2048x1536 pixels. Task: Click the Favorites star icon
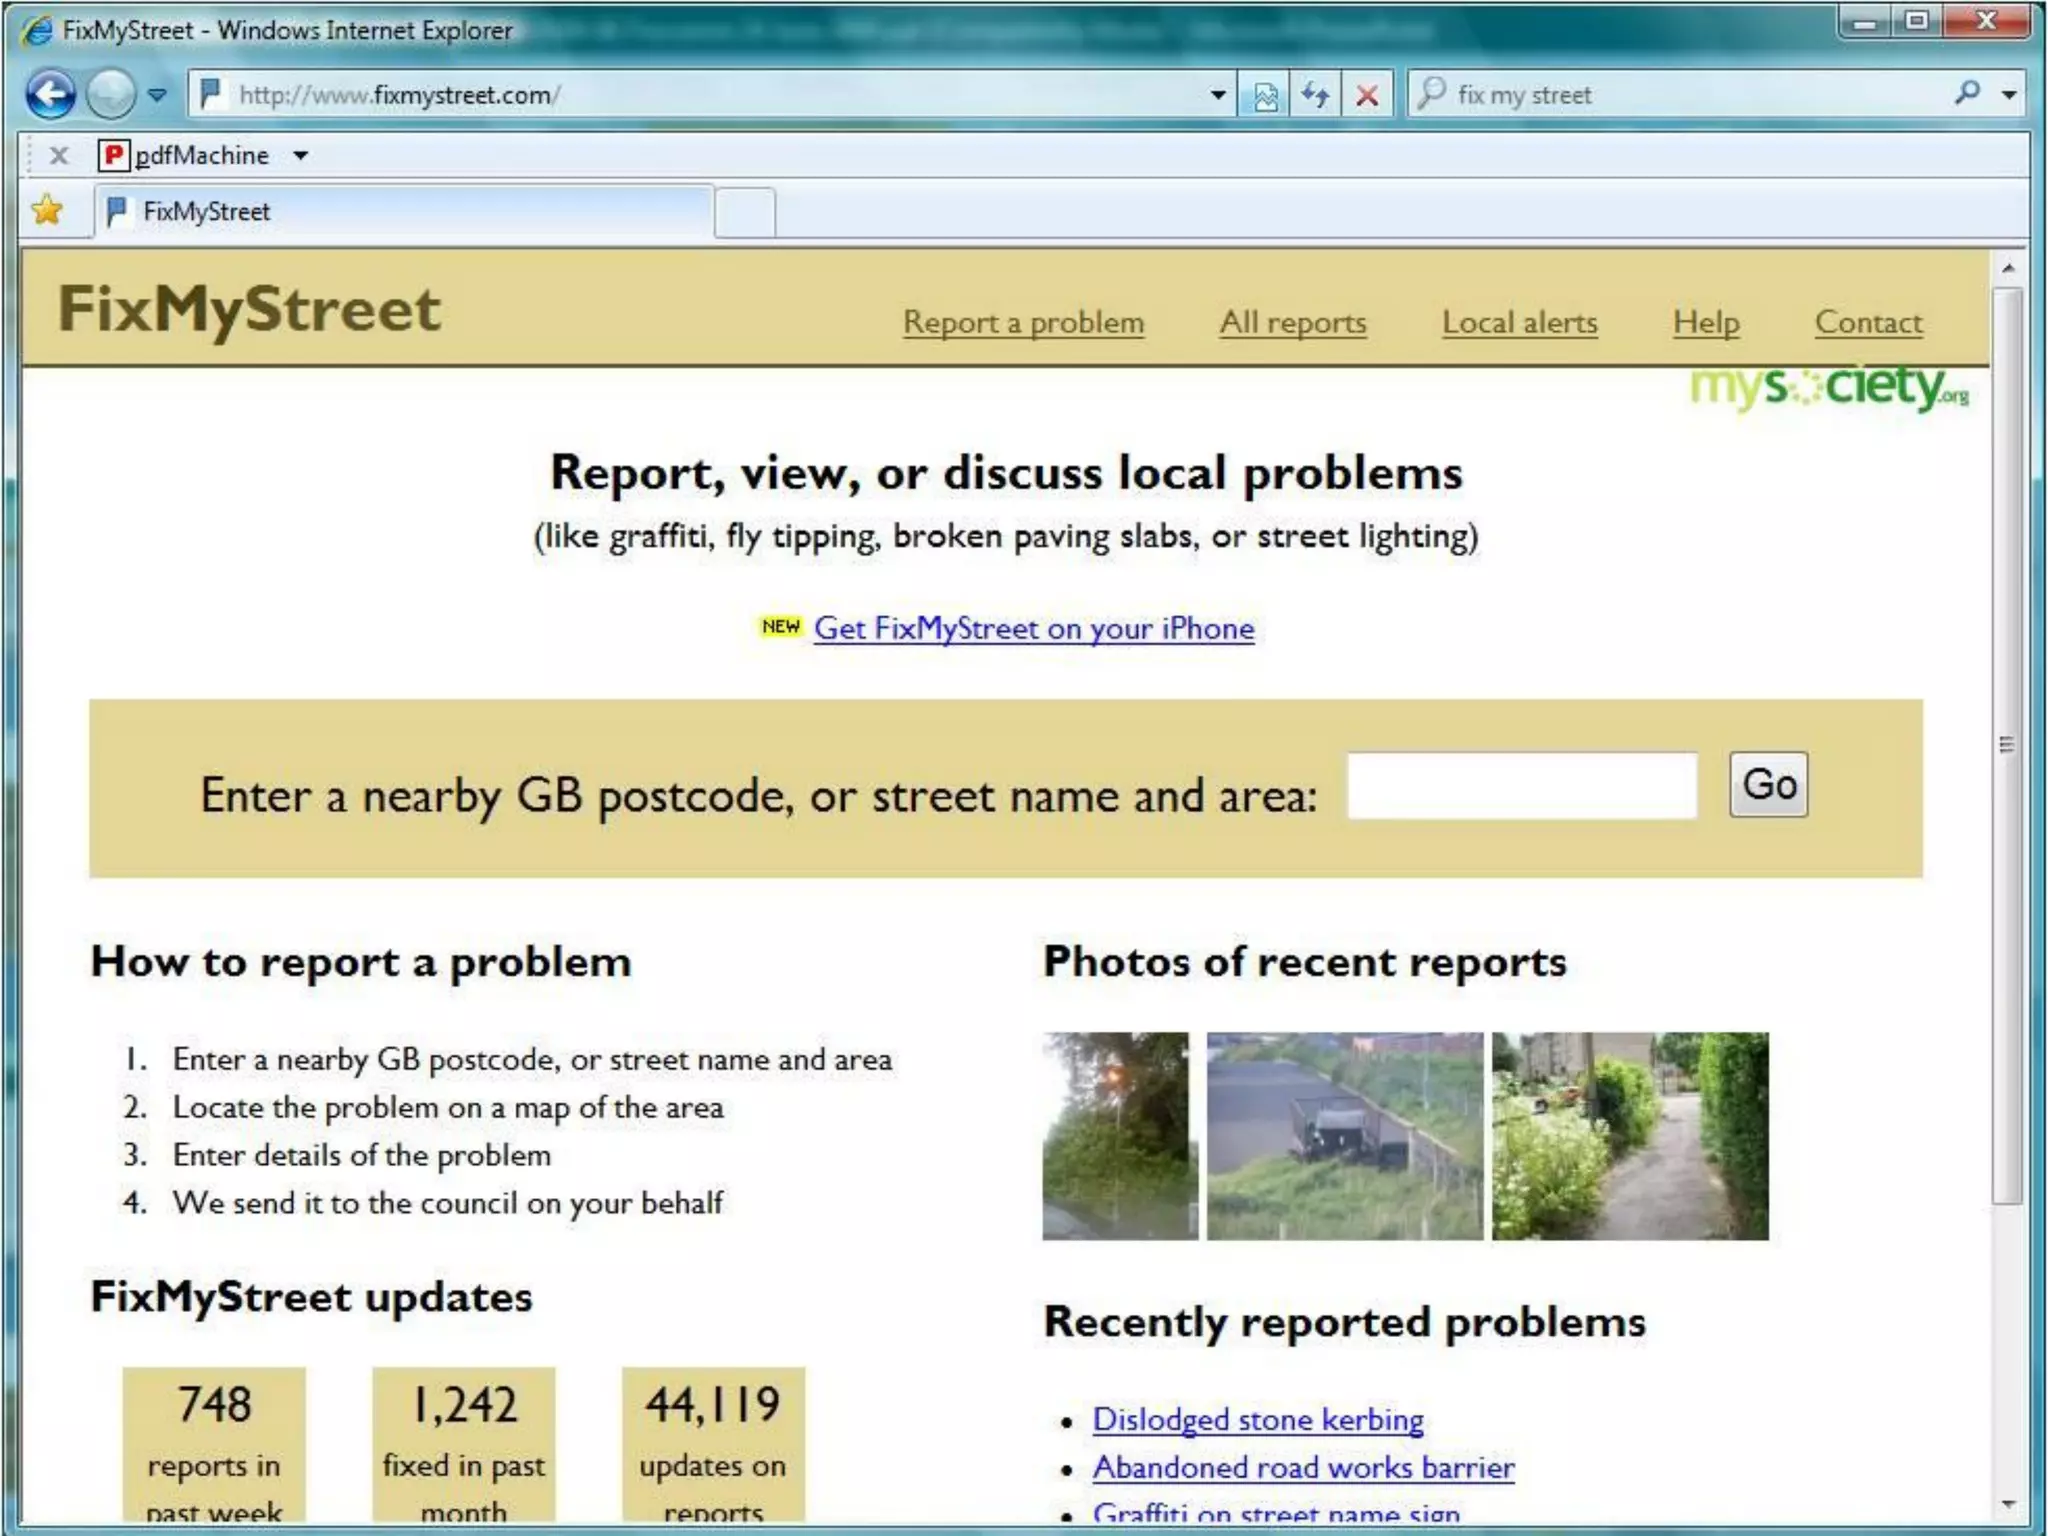[x=47, y=211]
